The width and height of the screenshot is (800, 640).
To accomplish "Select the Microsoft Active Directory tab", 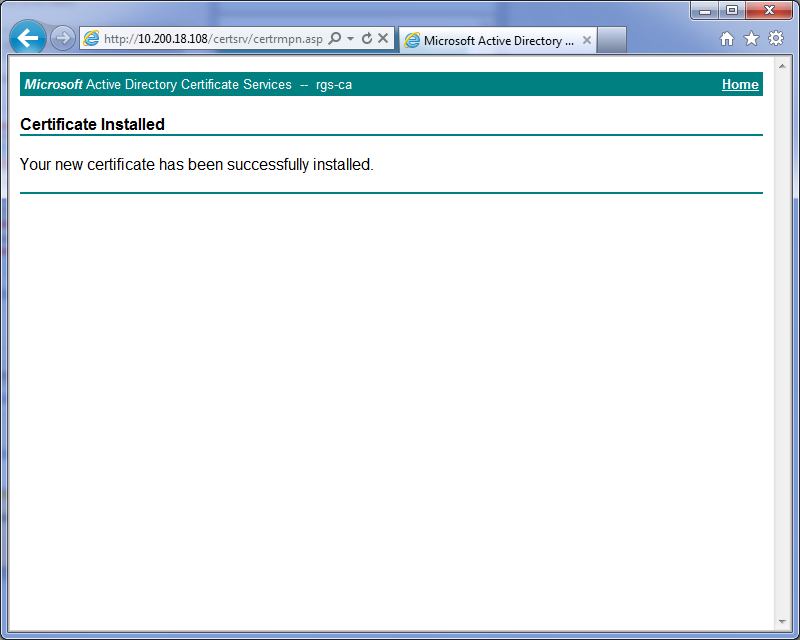I will tap(497, 40).
